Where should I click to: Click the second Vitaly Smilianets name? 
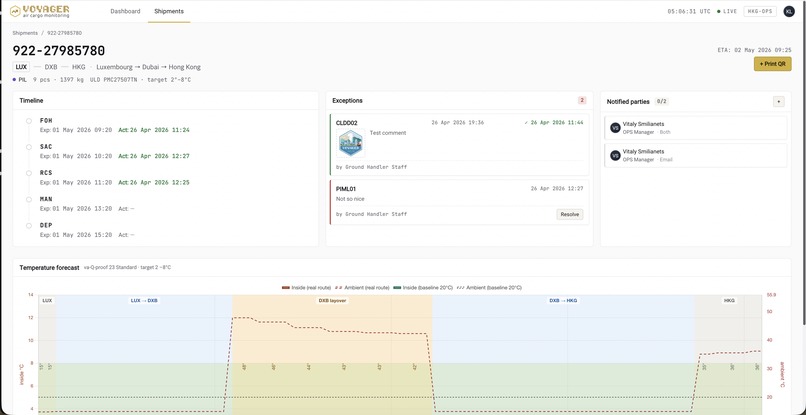pyautogui.click(x=643, y=151)
